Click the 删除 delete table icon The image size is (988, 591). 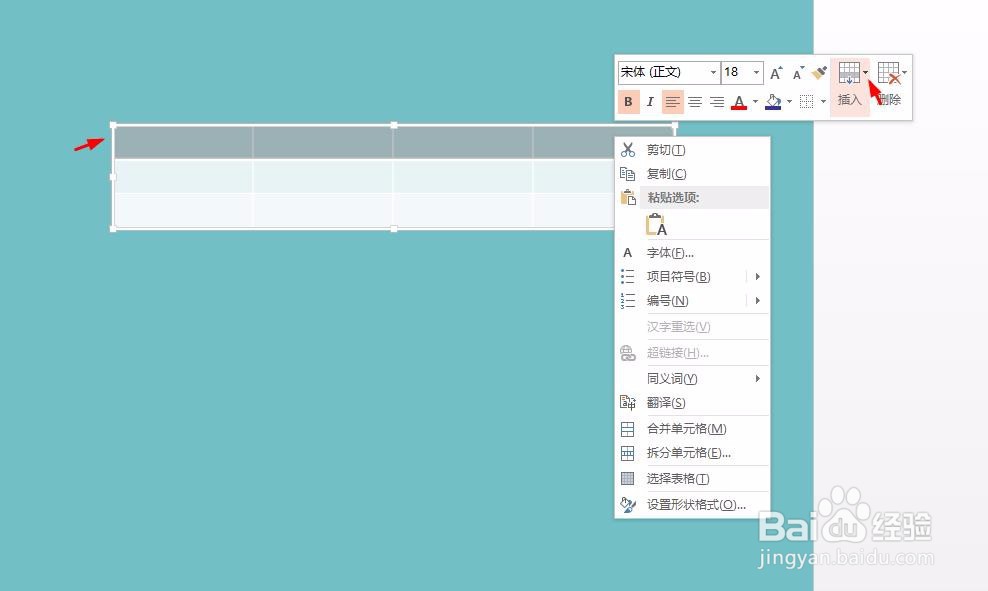(x=888, y=74)
